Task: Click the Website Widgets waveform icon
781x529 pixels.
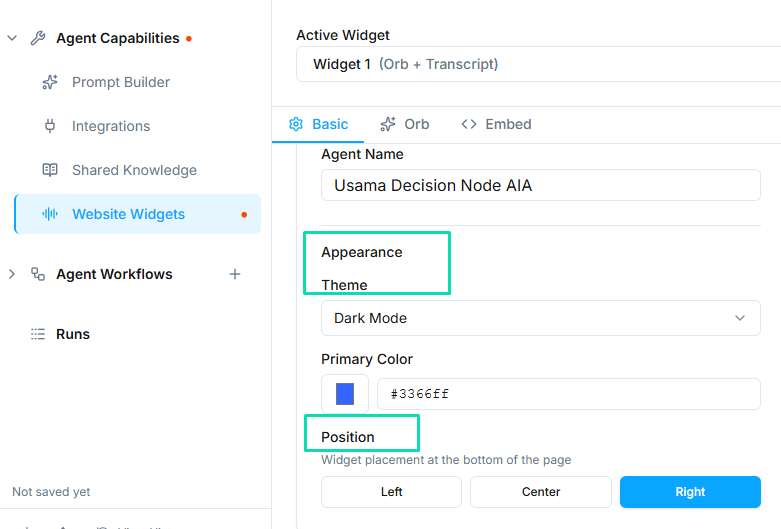Action: click(x=50, y=214)
